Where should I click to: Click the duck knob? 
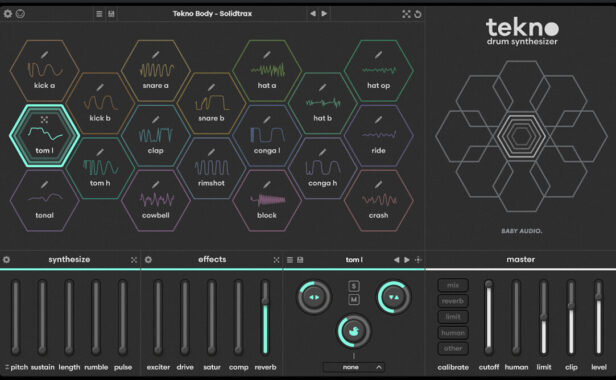click(354, 331)
